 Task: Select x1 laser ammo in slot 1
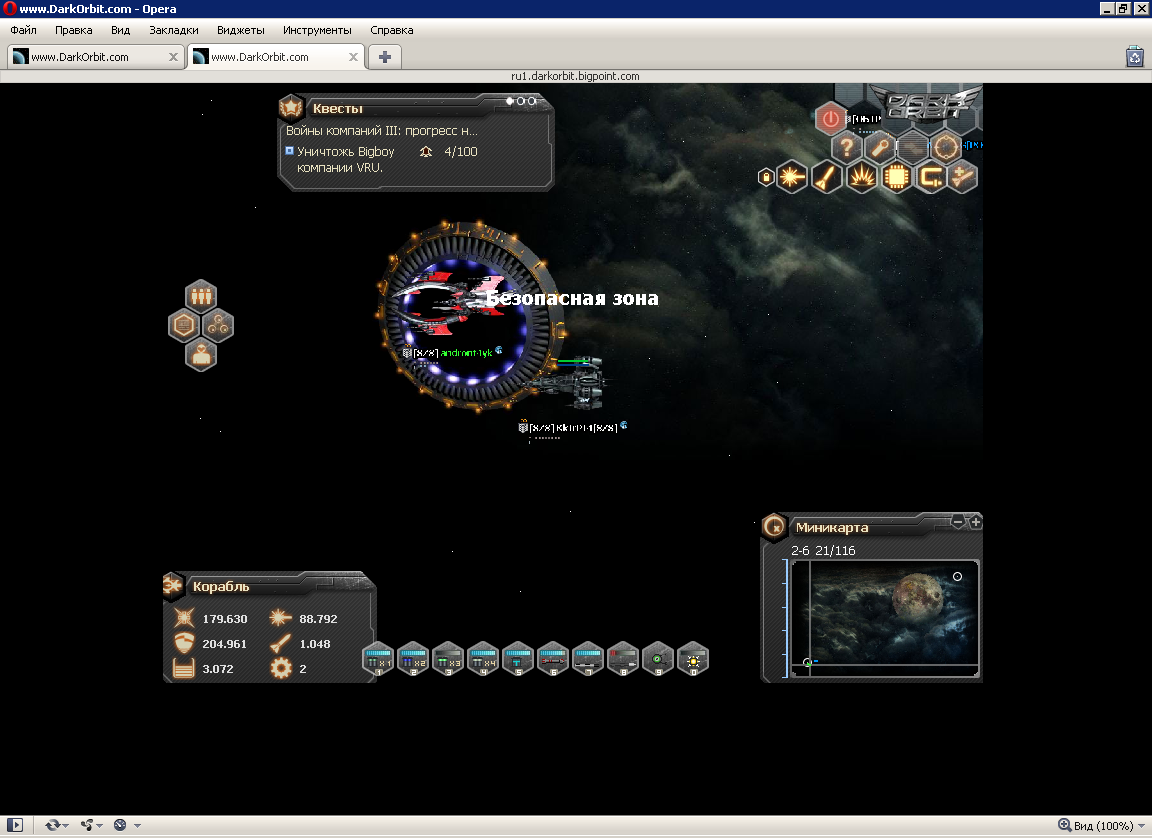point(378,659)
